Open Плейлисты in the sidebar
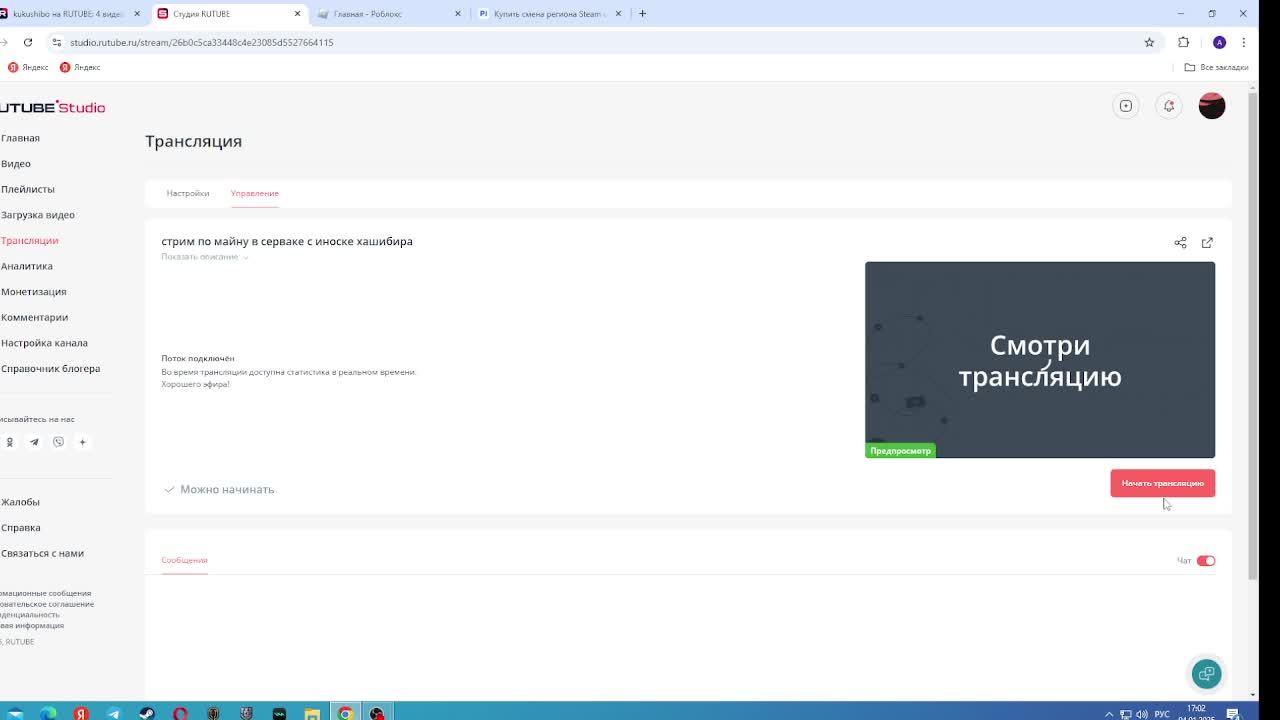The width and height of the screenshot is (1280, 720). [x=27, y=189]
